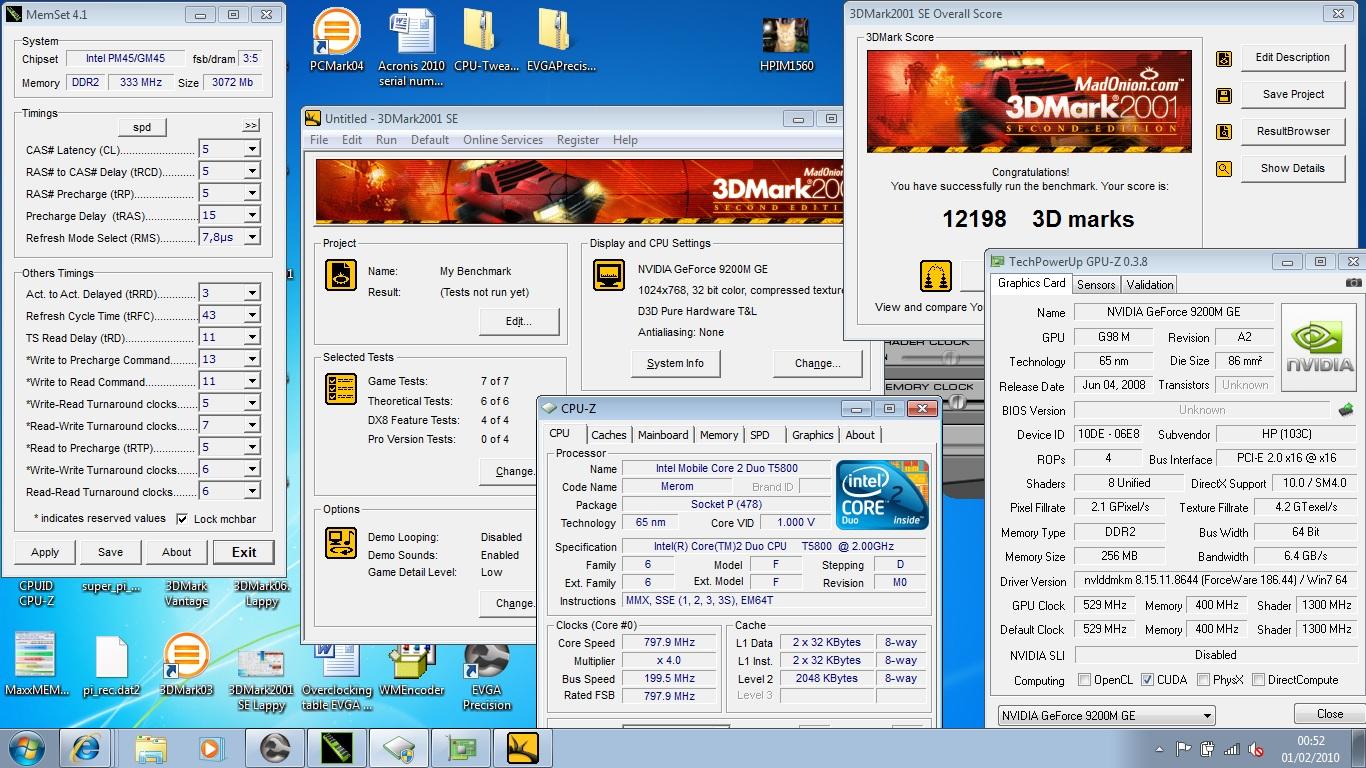Viewport: 1366px width, 768px height.
Task: Switch to the SPD tab in CPU-Z
Action: pyautogui.click(x=760, y=435)
